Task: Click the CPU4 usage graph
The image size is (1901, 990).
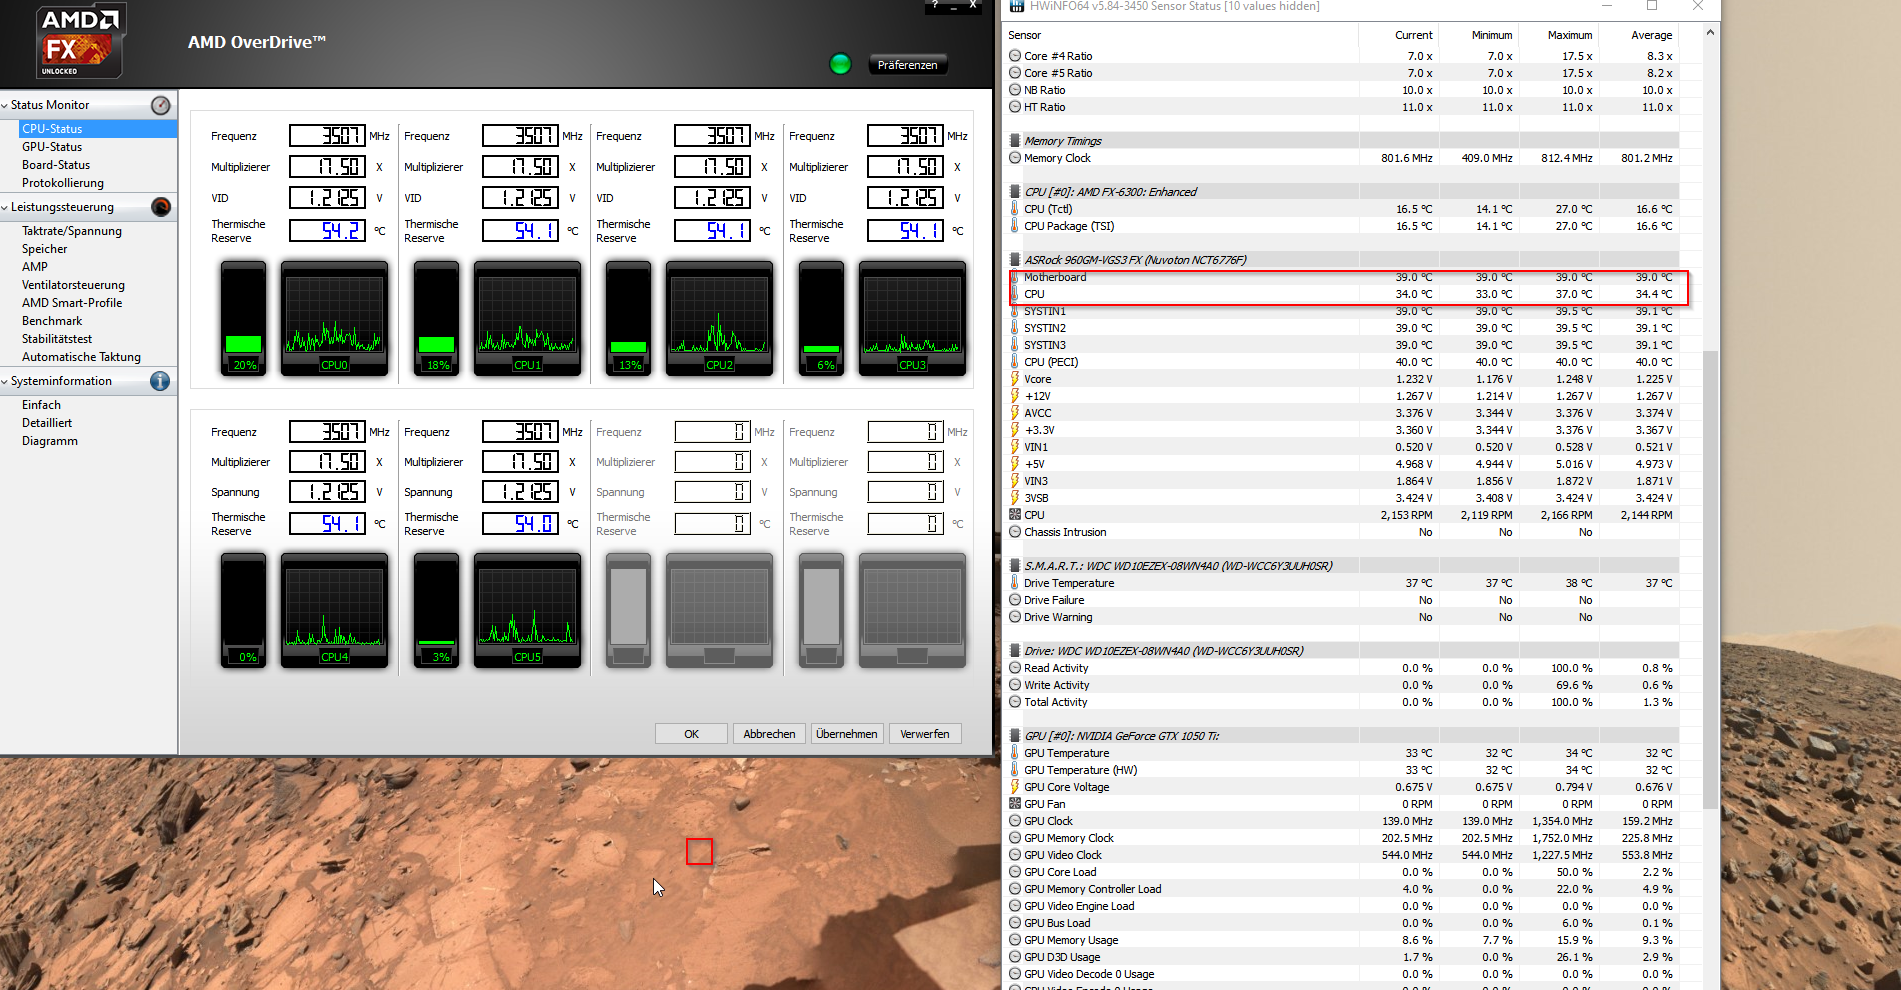Action: pos(334,610)
